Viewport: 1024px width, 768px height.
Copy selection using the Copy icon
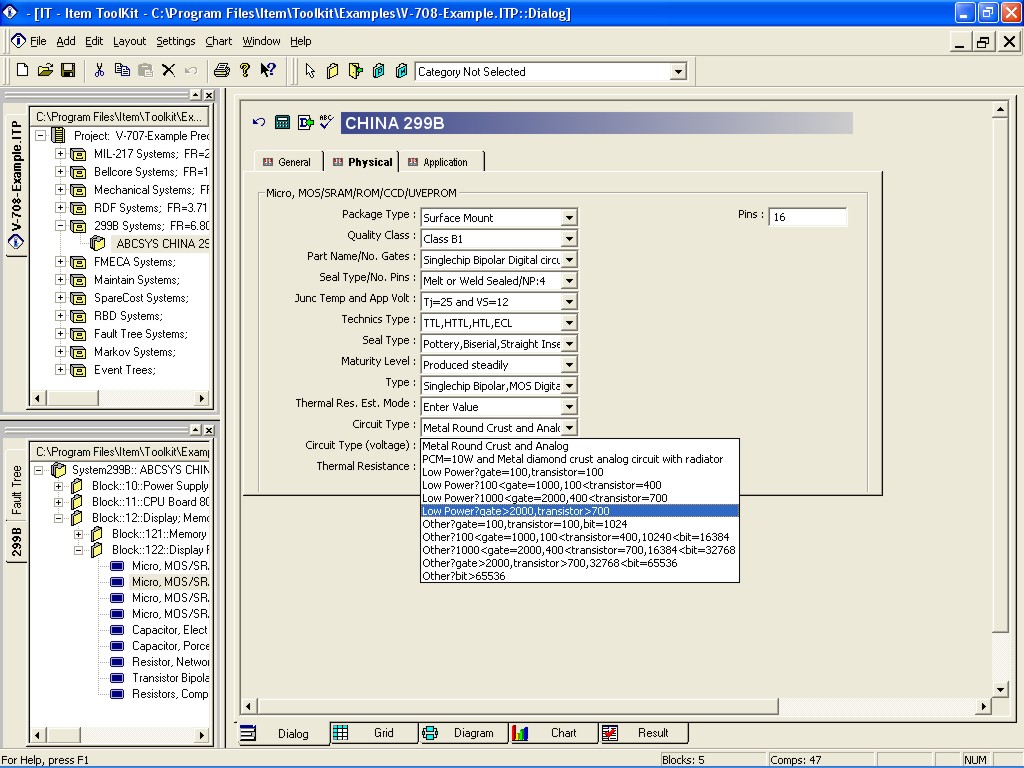[x=122, y=70]
